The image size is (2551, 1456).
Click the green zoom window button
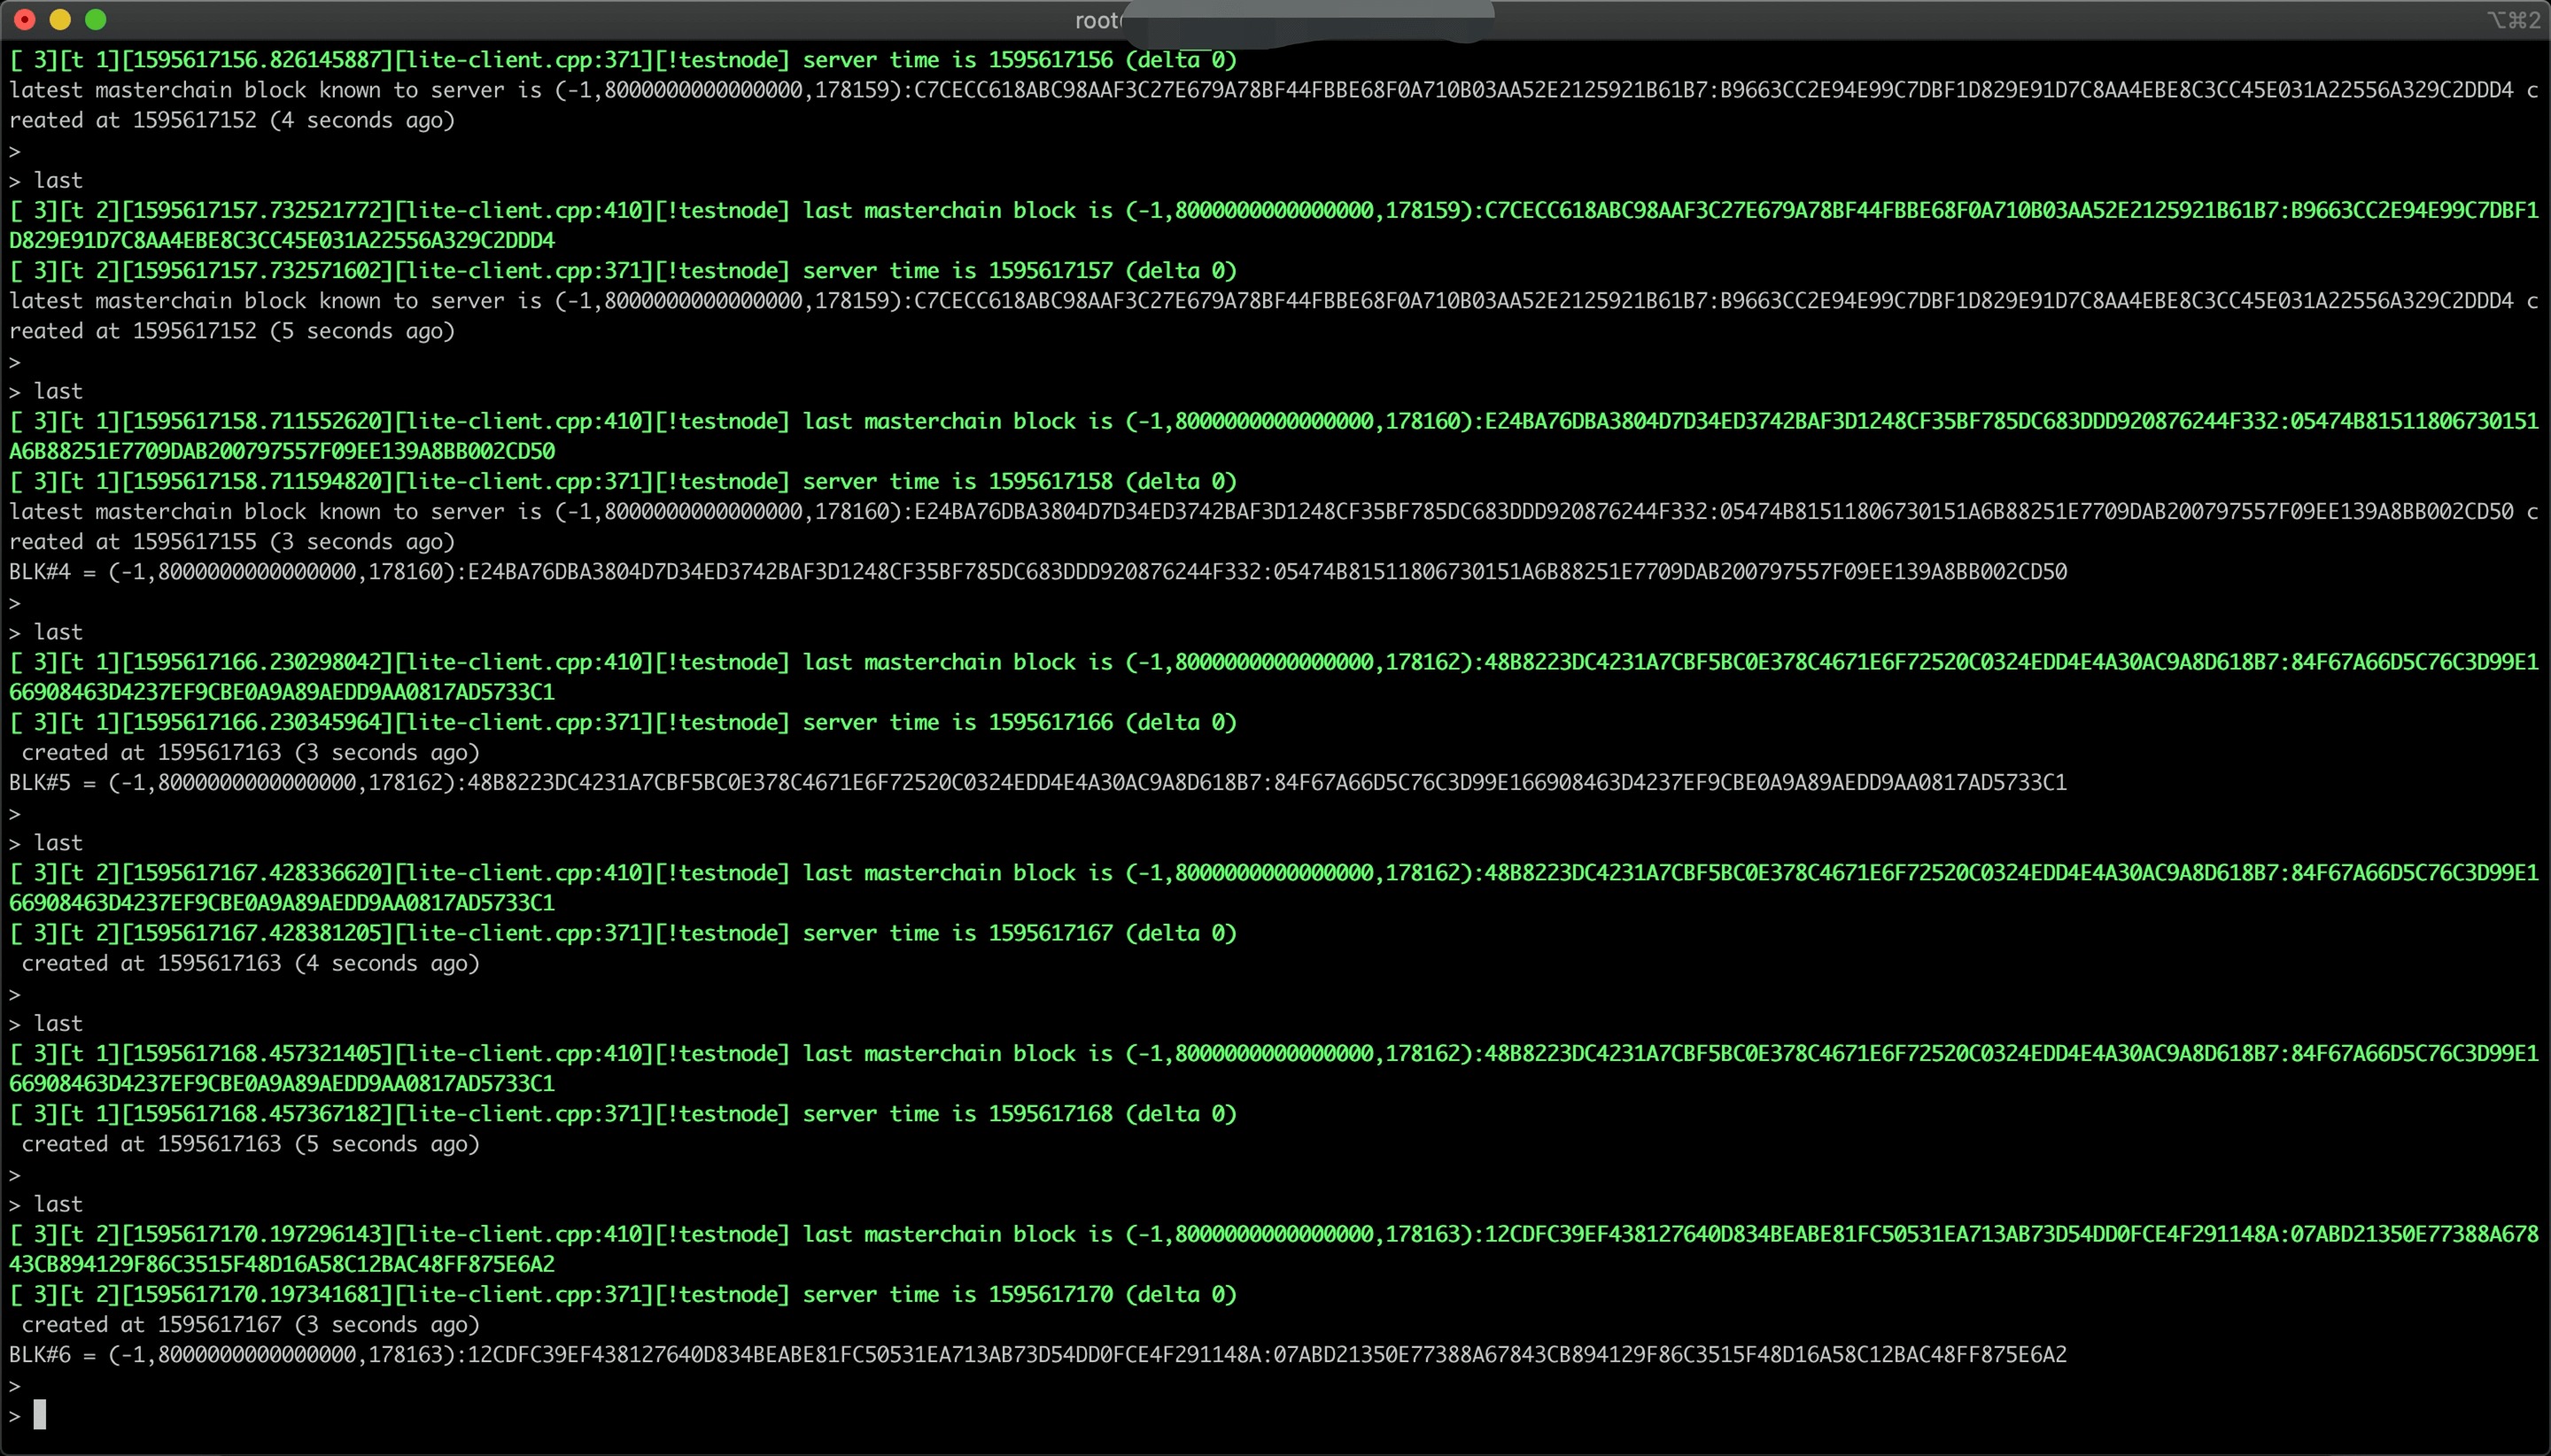click(x=96, y=19)
